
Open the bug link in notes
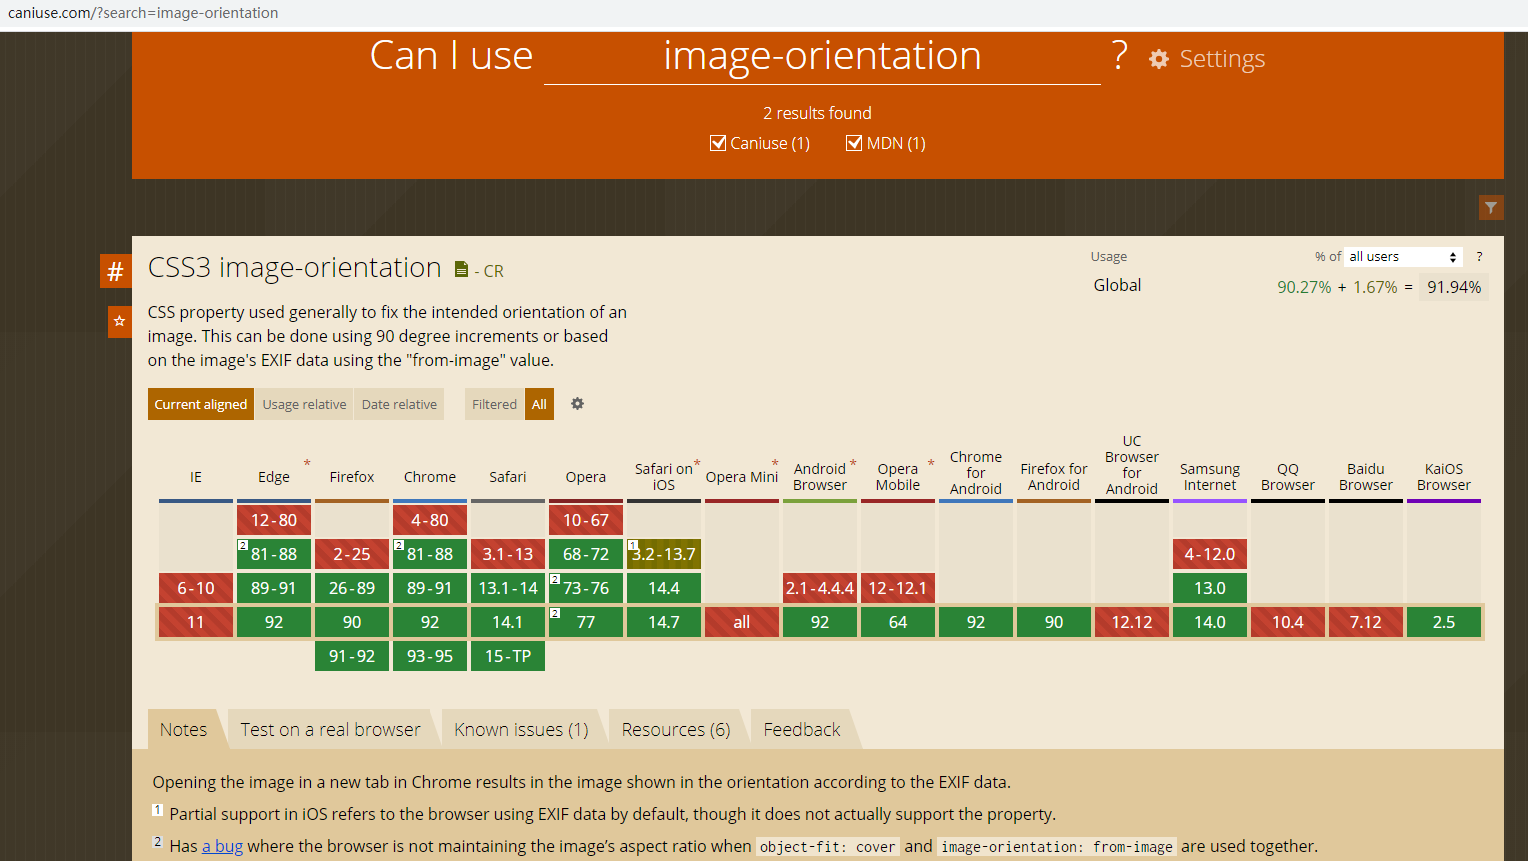(222, 846)
